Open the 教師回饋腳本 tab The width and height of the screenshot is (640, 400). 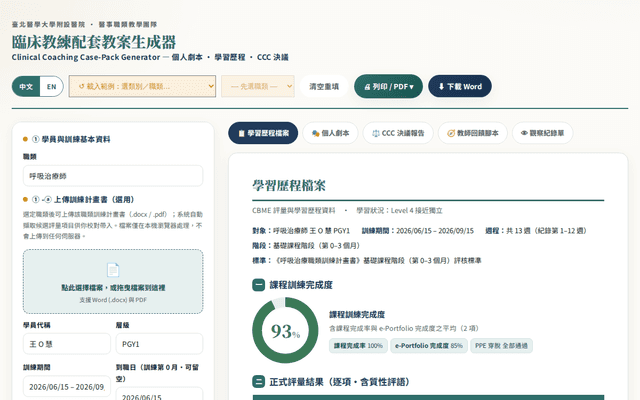pos(473,133)
